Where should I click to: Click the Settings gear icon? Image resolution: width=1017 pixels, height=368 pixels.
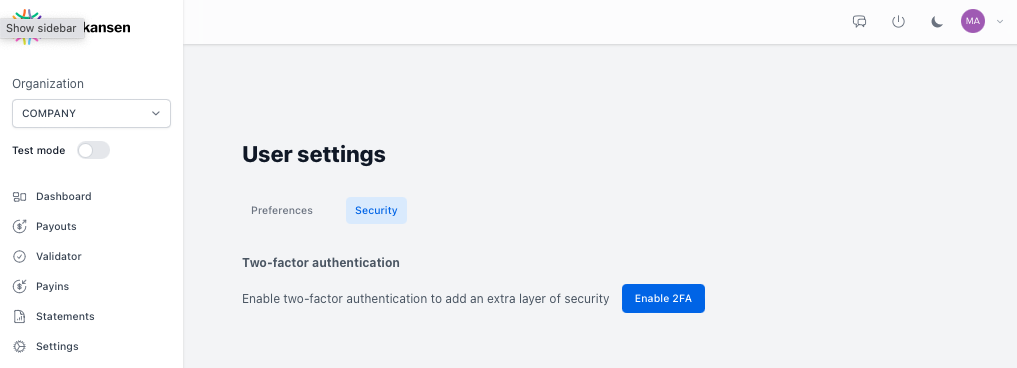click(19, 347)
